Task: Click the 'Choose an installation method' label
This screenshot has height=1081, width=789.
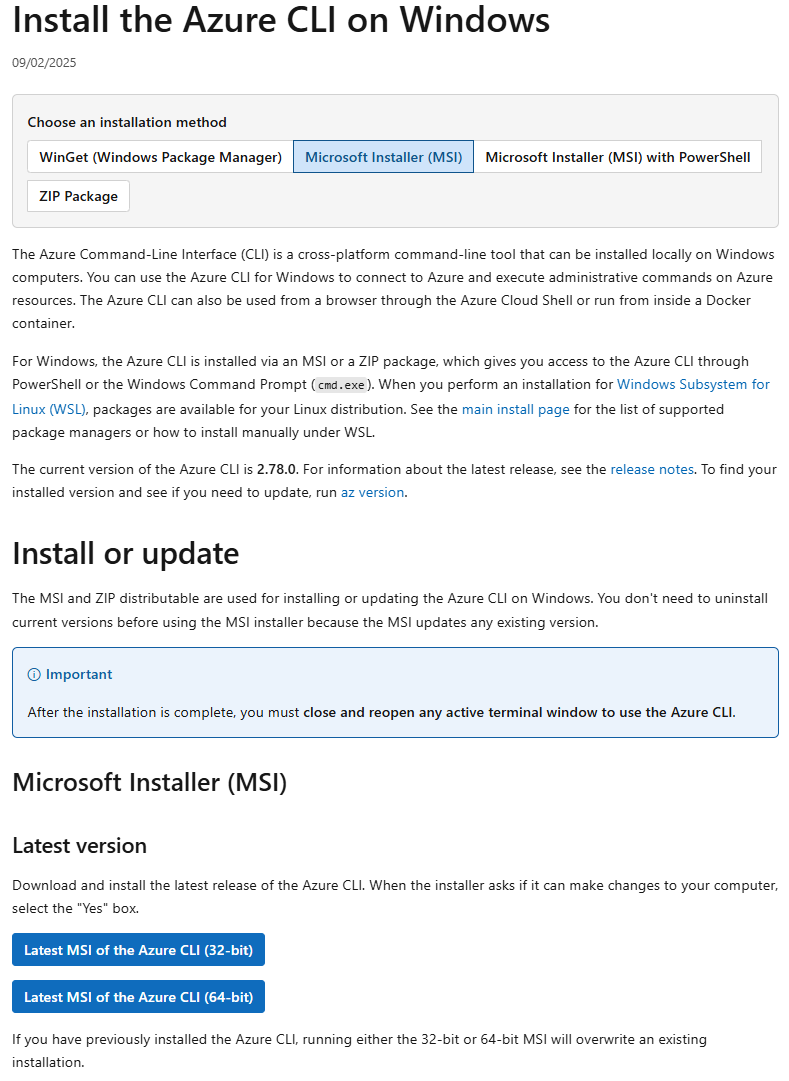Action: click(x=127, y=122)
